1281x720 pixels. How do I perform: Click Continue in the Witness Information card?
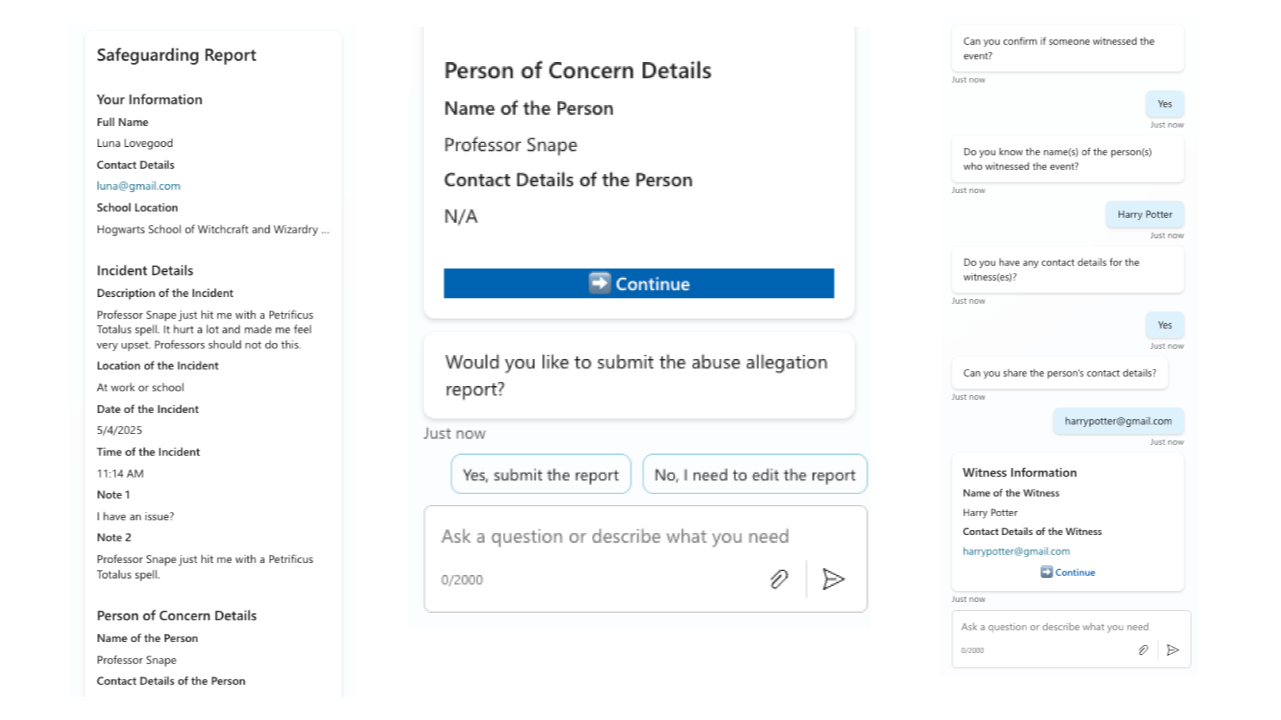(x=1067, y=573)
